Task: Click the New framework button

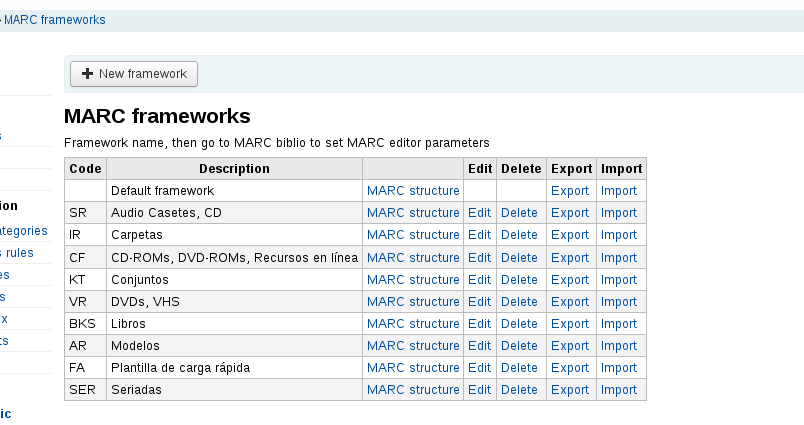Action: [134, 74]
